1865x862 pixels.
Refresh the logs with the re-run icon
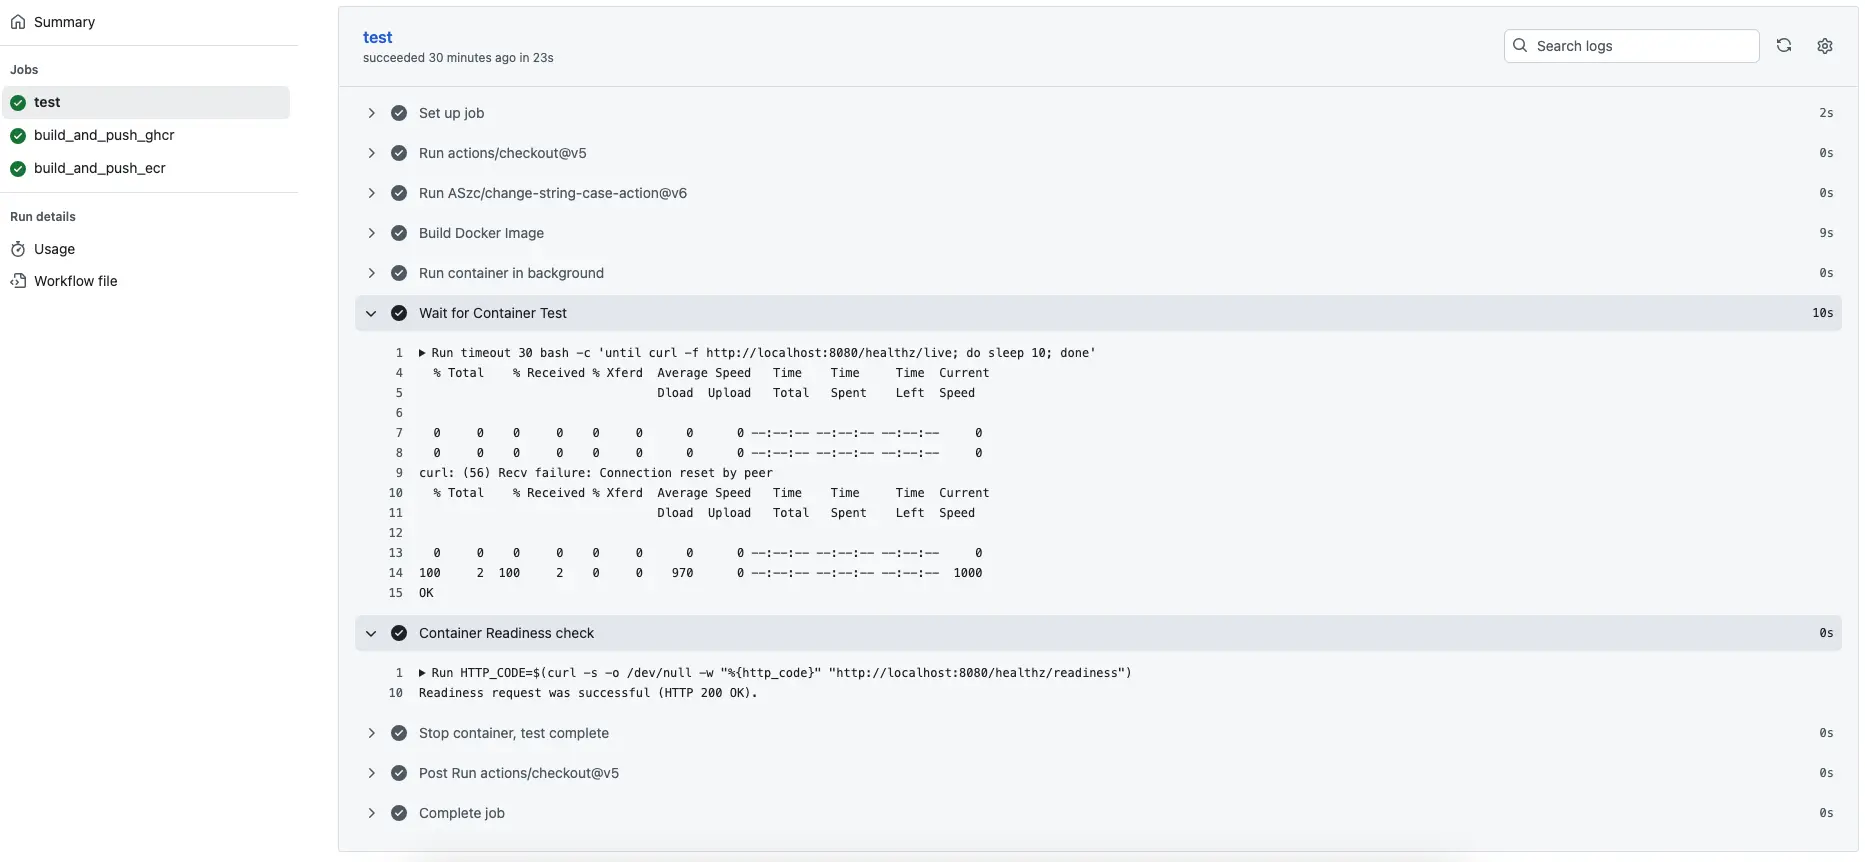coord(1783,46)
